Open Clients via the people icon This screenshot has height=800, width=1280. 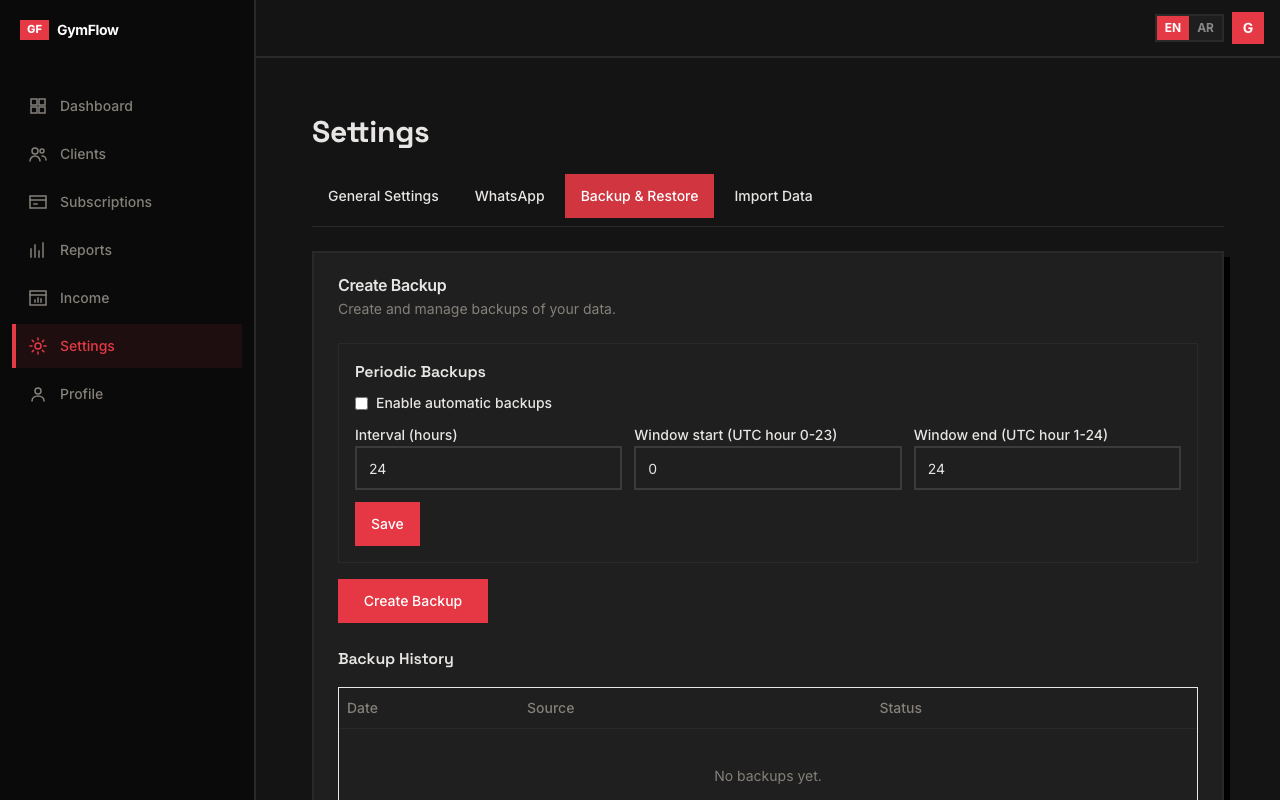(x=38, y=154)
